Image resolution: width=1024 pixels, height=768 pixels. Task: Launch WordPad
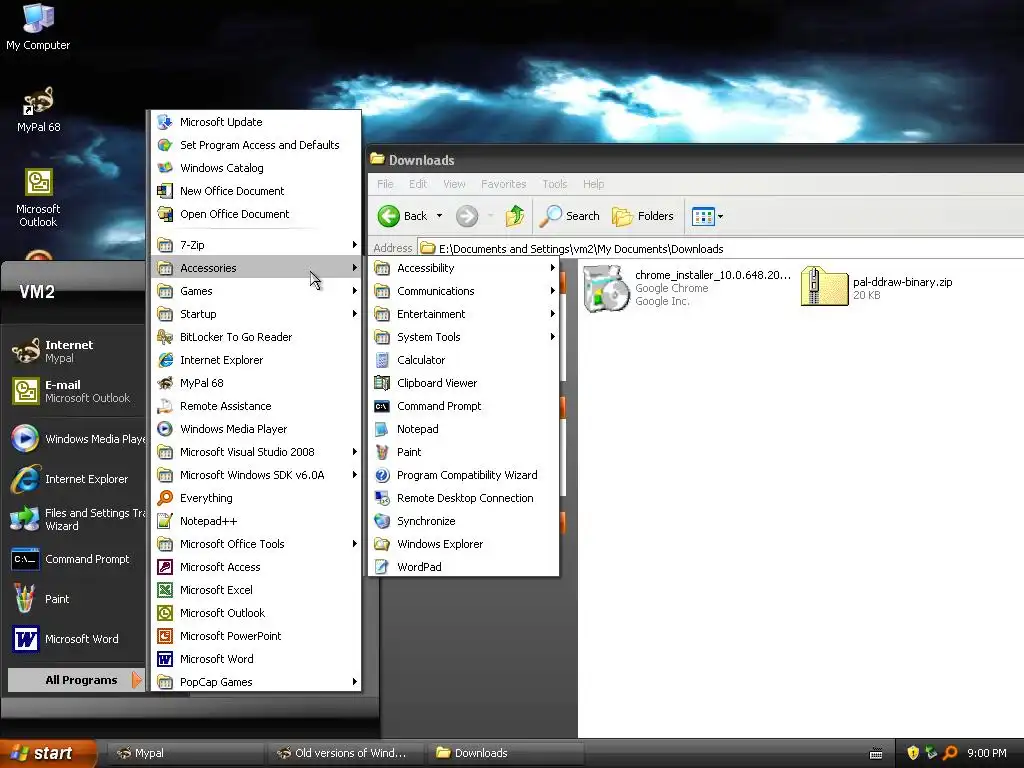pyautogui.click(x=464, y=567)
